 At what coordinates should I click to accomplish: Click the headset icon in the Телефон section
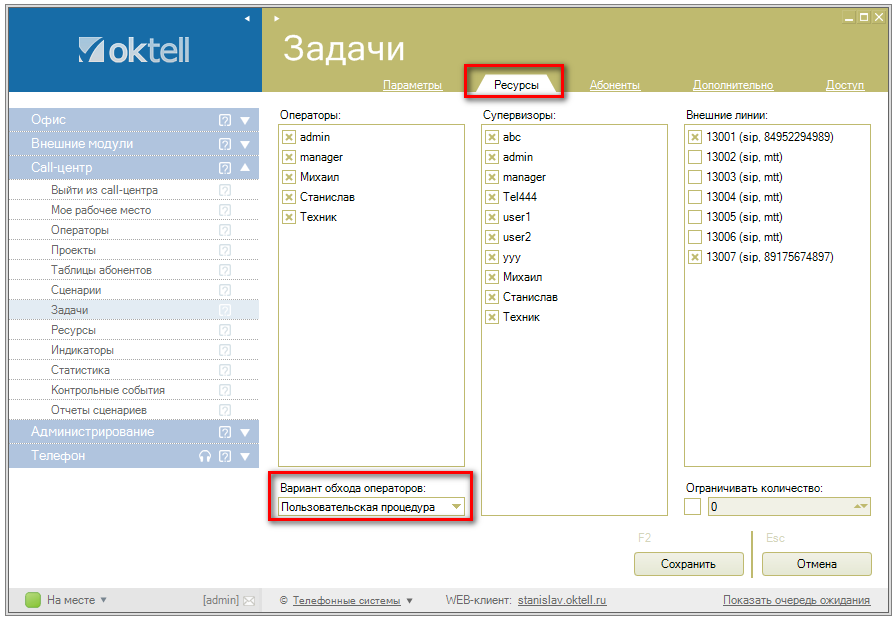pos(205,456)
